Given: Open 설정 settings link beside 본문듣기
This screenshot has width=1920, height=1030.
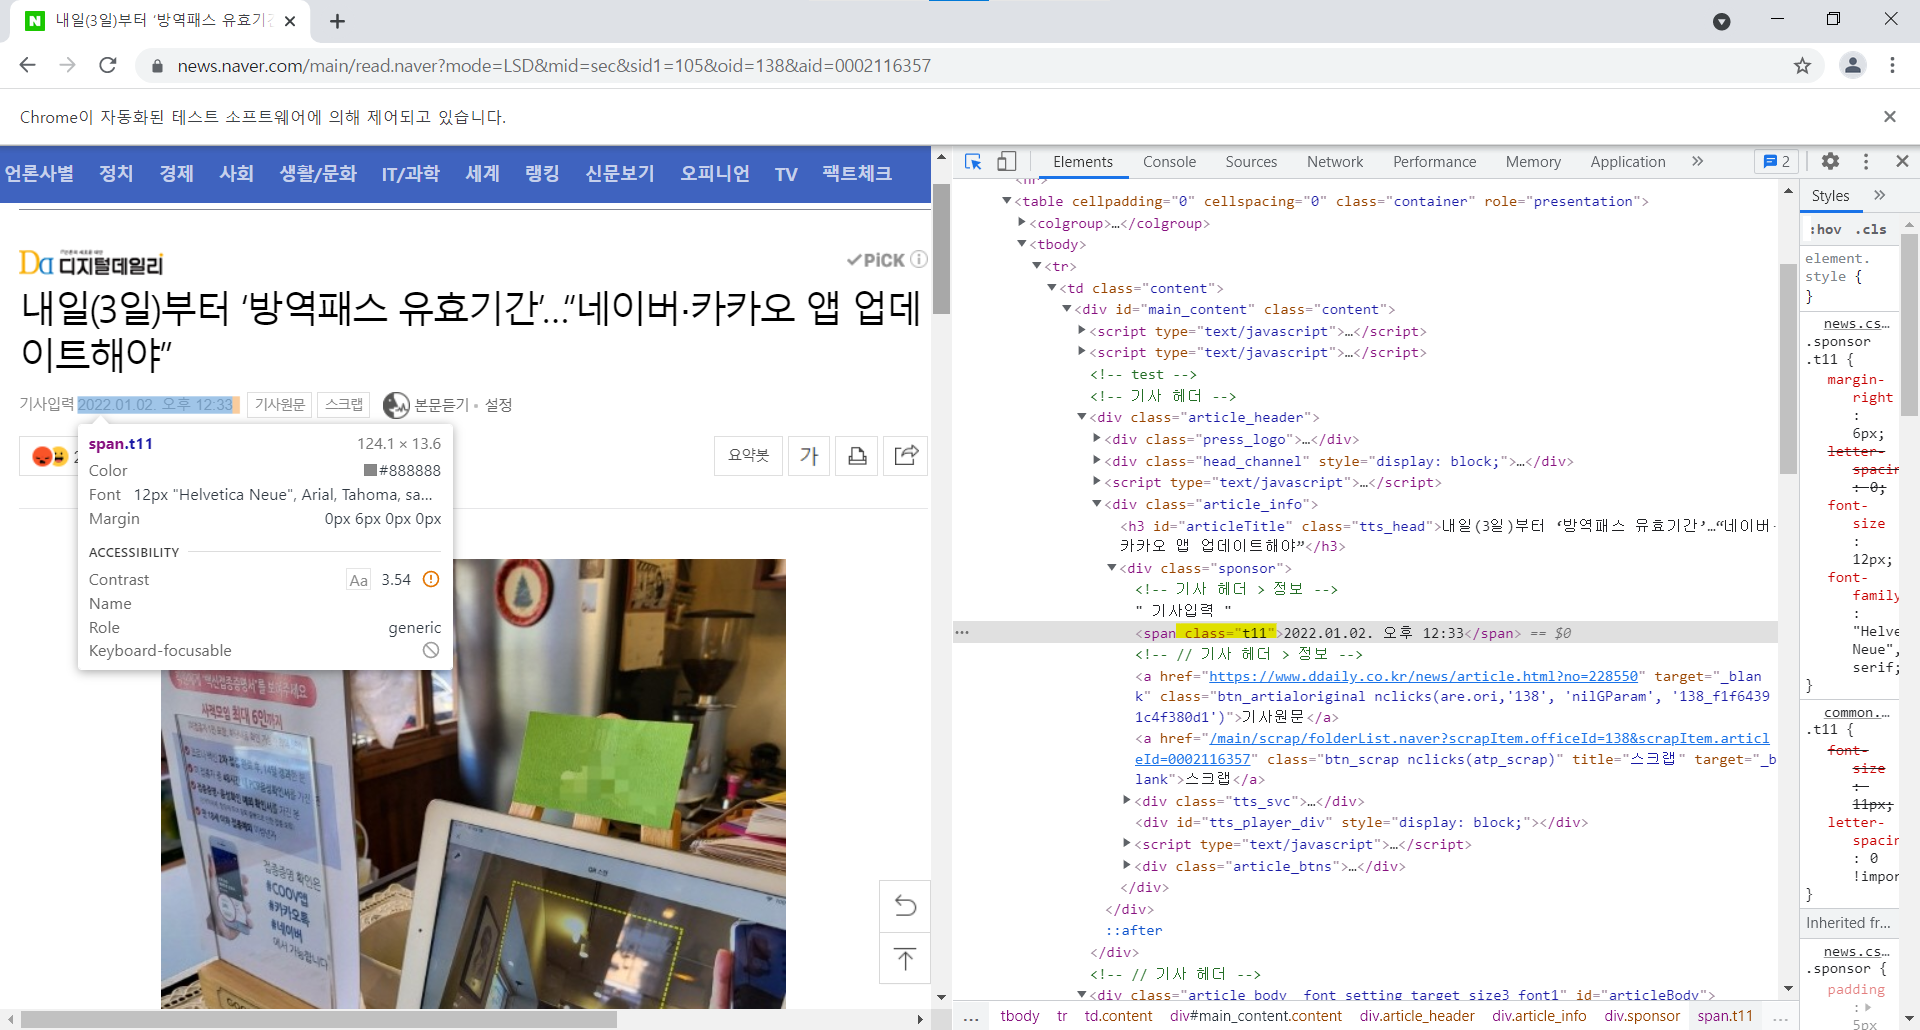Looking at the screenshot, I should click(x=499, y=405).
